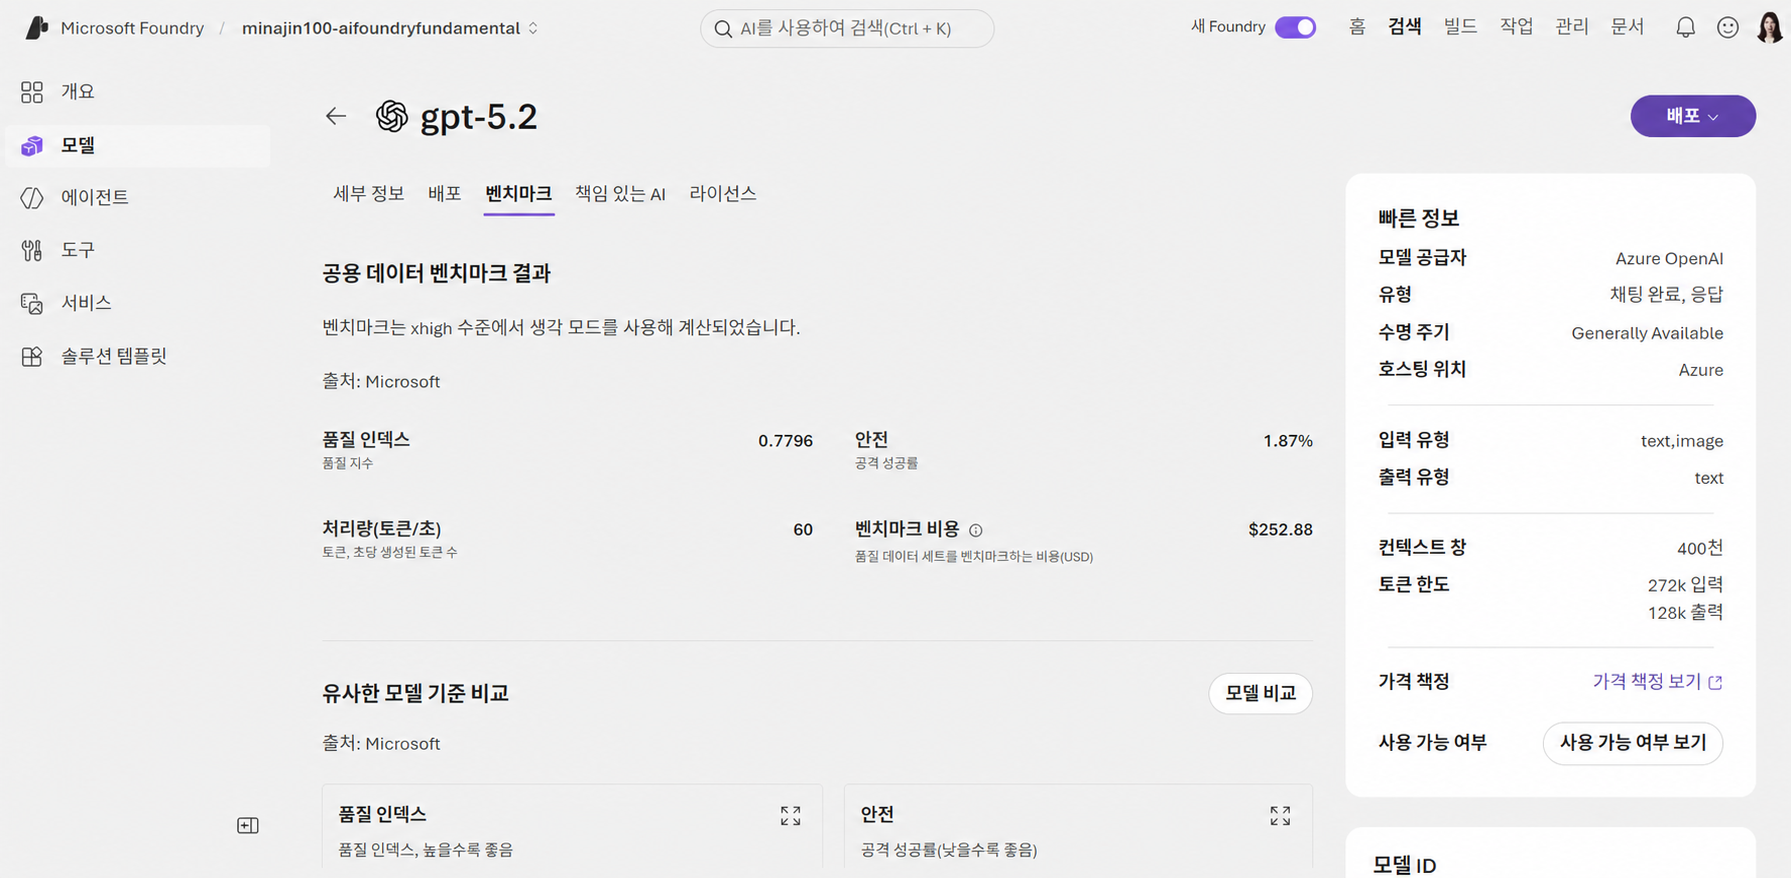Select the 에이전트 sidebar label
The image size is (1791, 878).
[x=95, y=198]
